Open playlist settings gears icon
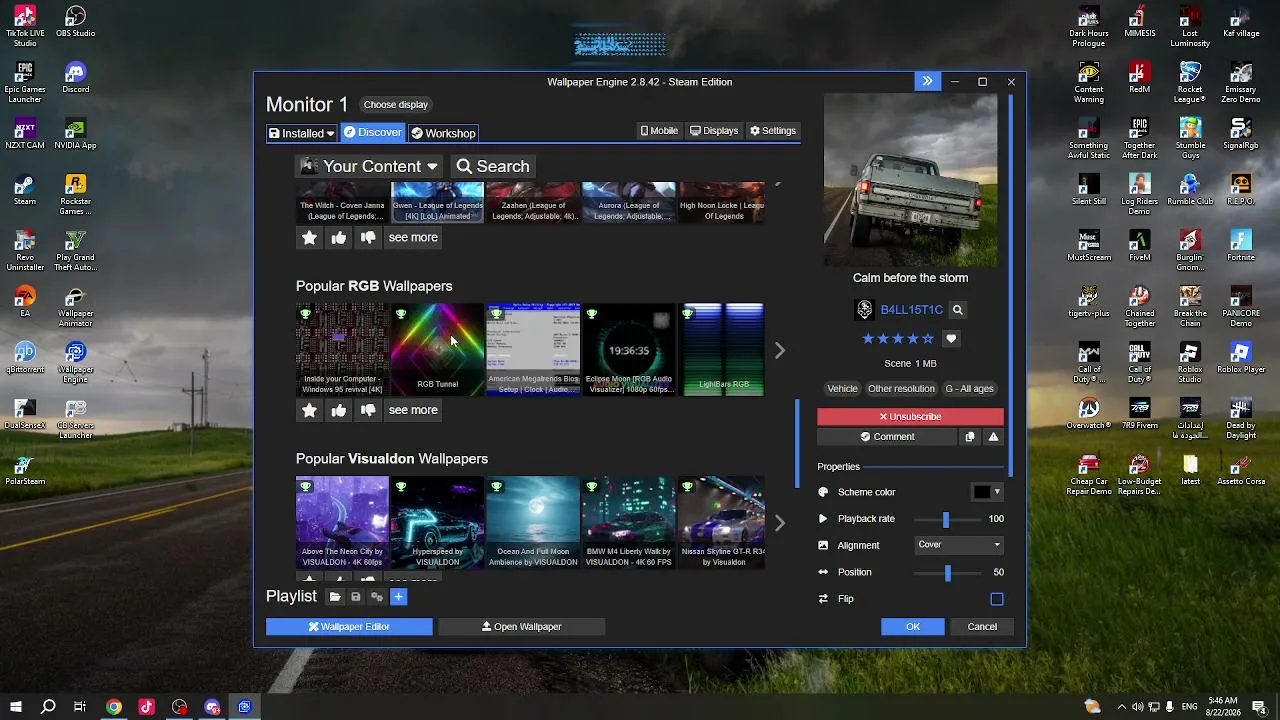Screen dimensions: 1280x720 coord(377,597)
